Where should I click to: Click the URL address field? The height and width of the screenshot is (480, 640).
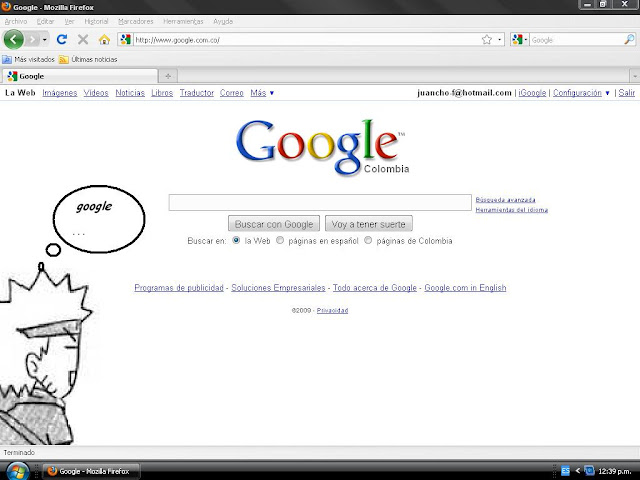click(306, 40)
